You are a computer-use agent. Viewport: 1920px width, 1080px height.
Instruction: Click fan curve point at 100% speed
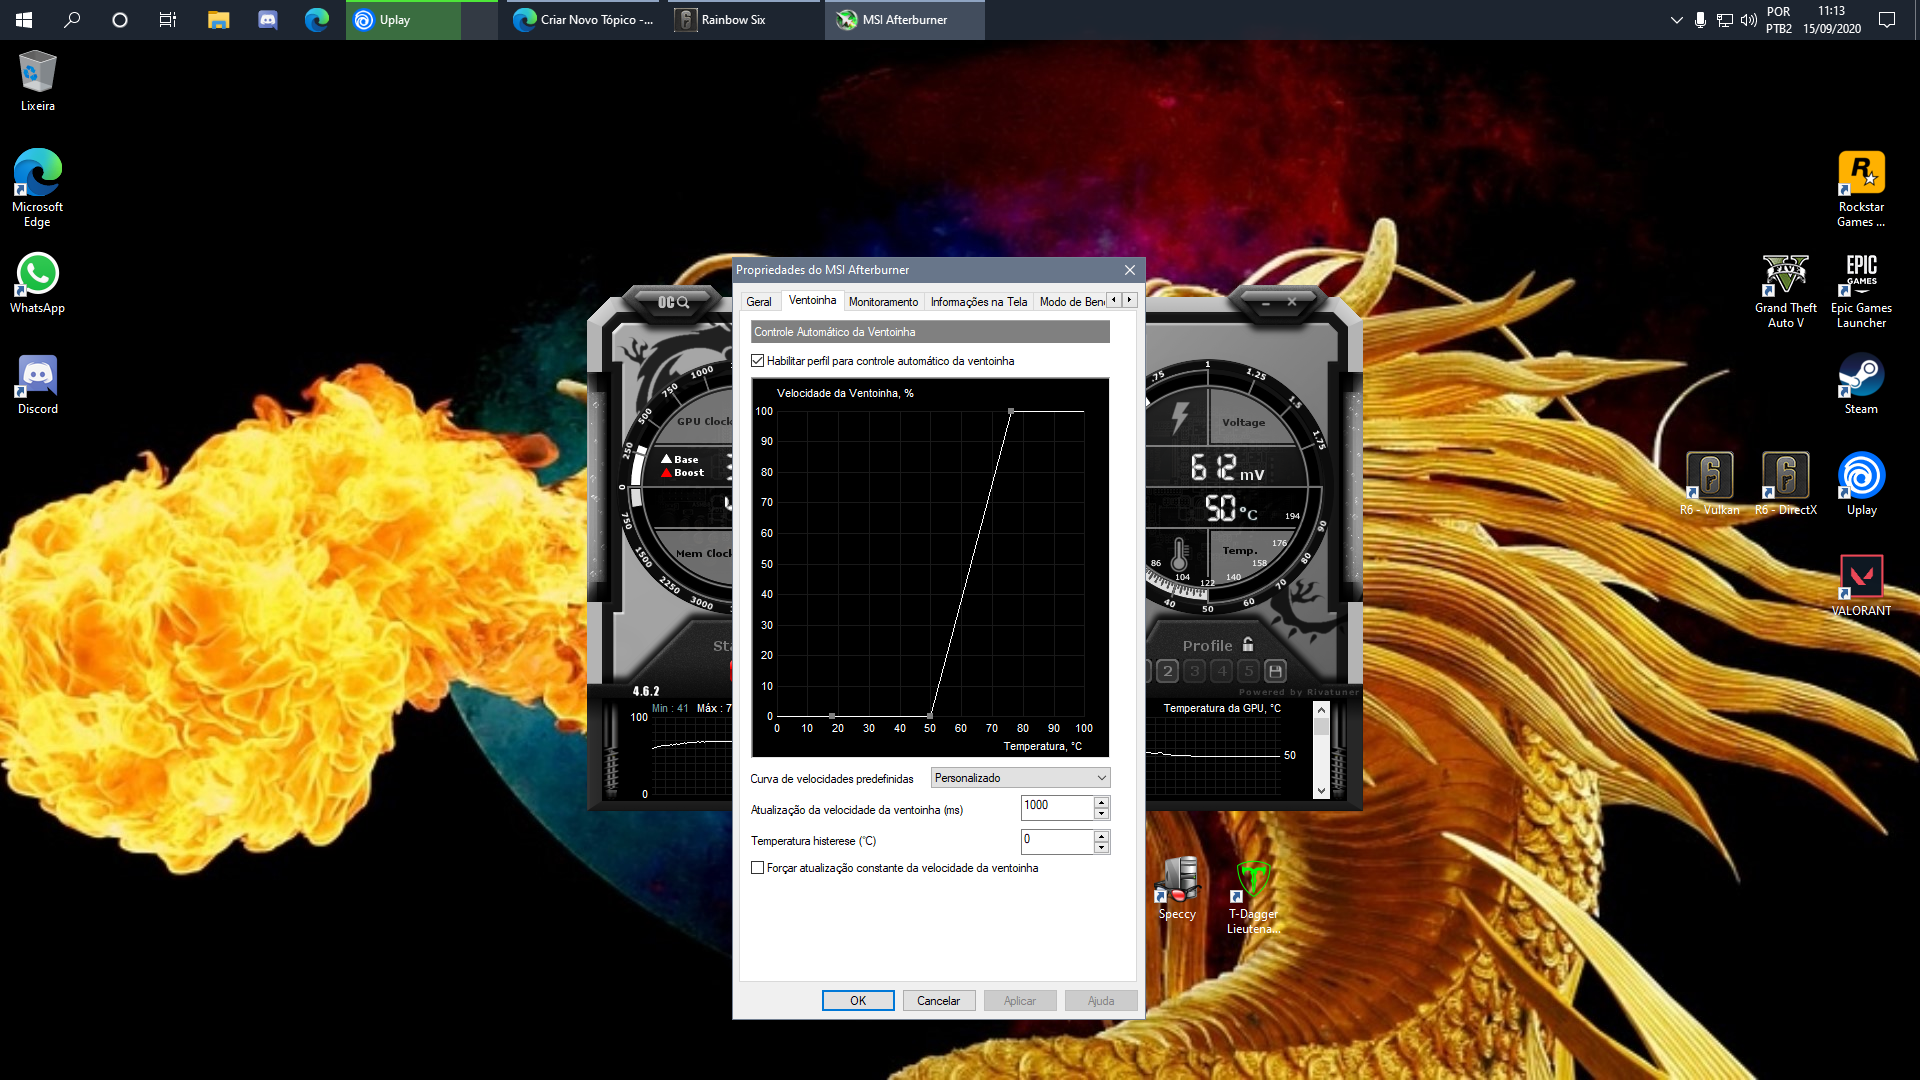[x=1011, y=411]
